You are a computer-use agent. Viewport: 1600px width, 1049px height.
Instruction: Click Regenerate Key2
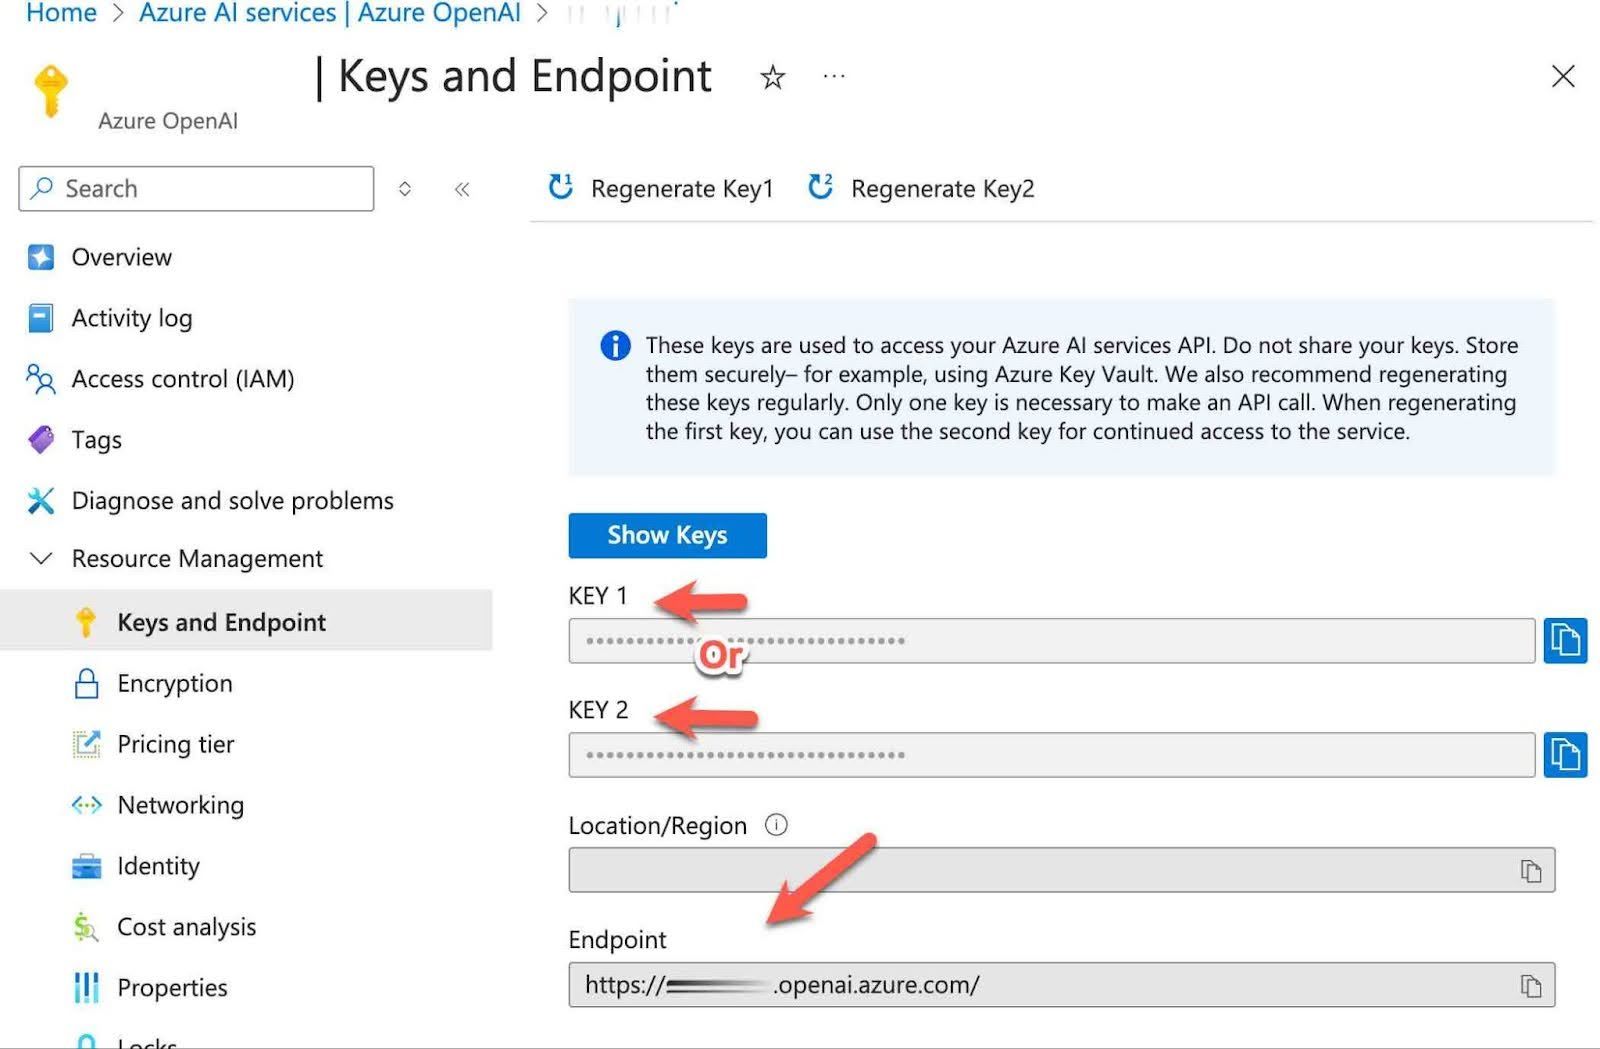click(x=921, y=188)
